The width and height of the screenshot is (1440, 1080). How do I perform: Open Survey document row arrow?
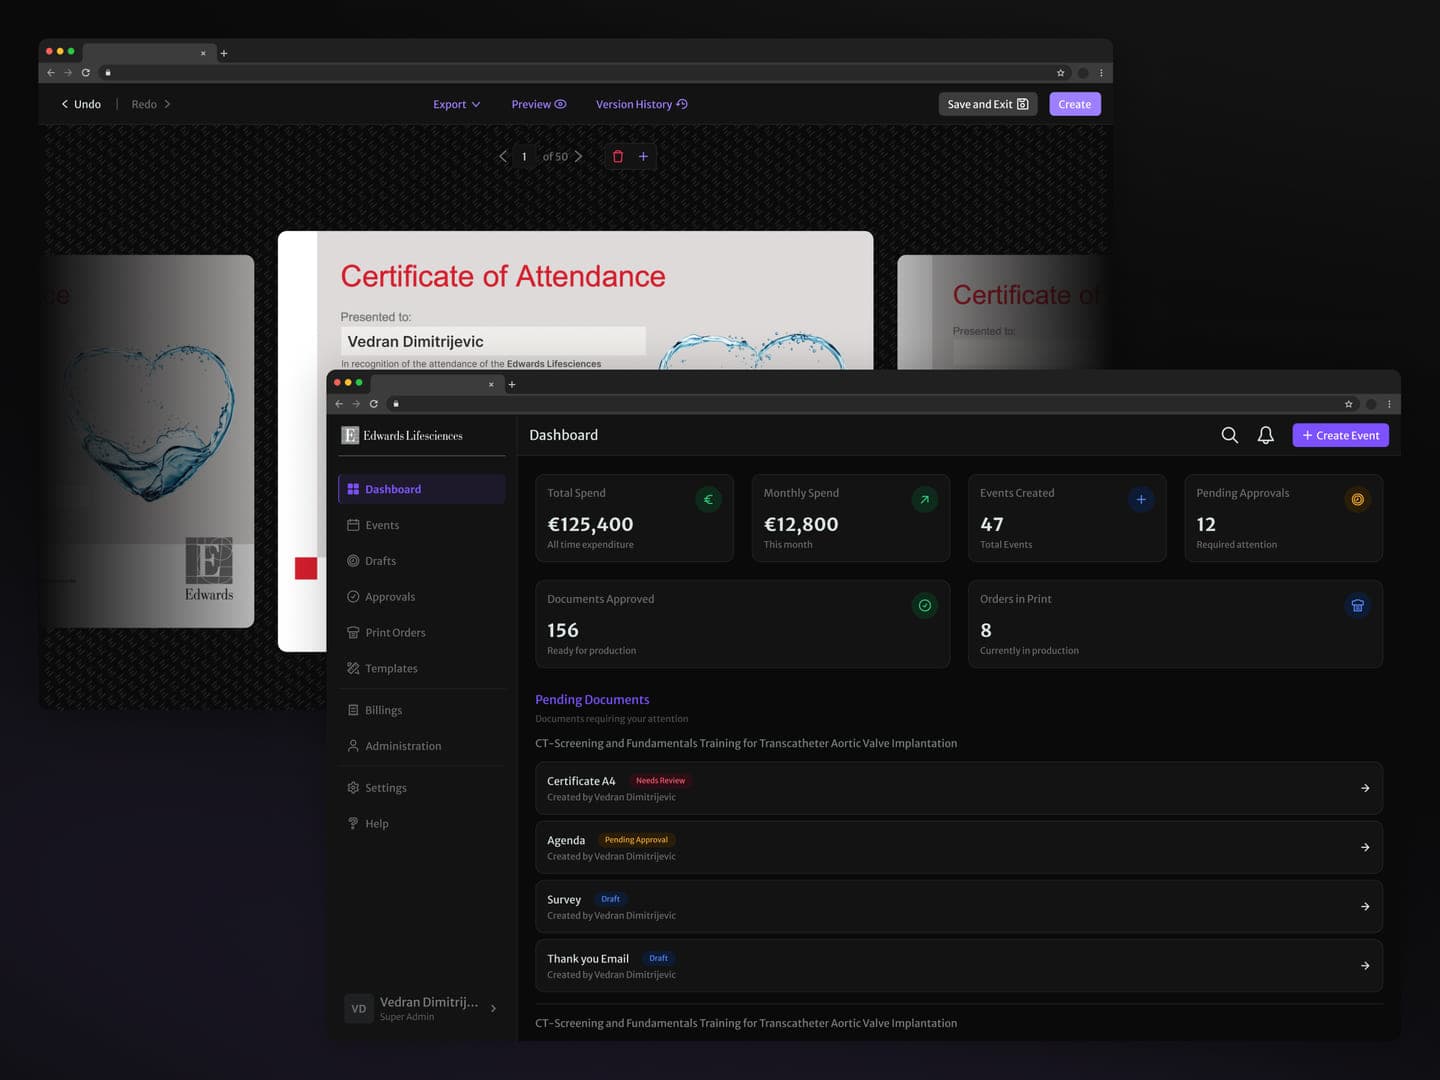(1365, 907)
